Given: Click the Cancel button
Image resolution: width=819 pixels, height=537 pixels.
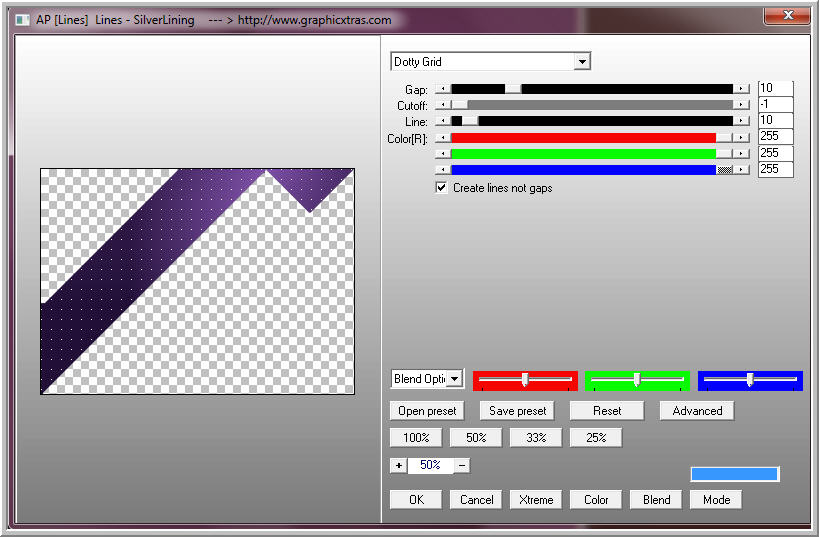Looking at the screenshot, I should click(x=476, y=500).
